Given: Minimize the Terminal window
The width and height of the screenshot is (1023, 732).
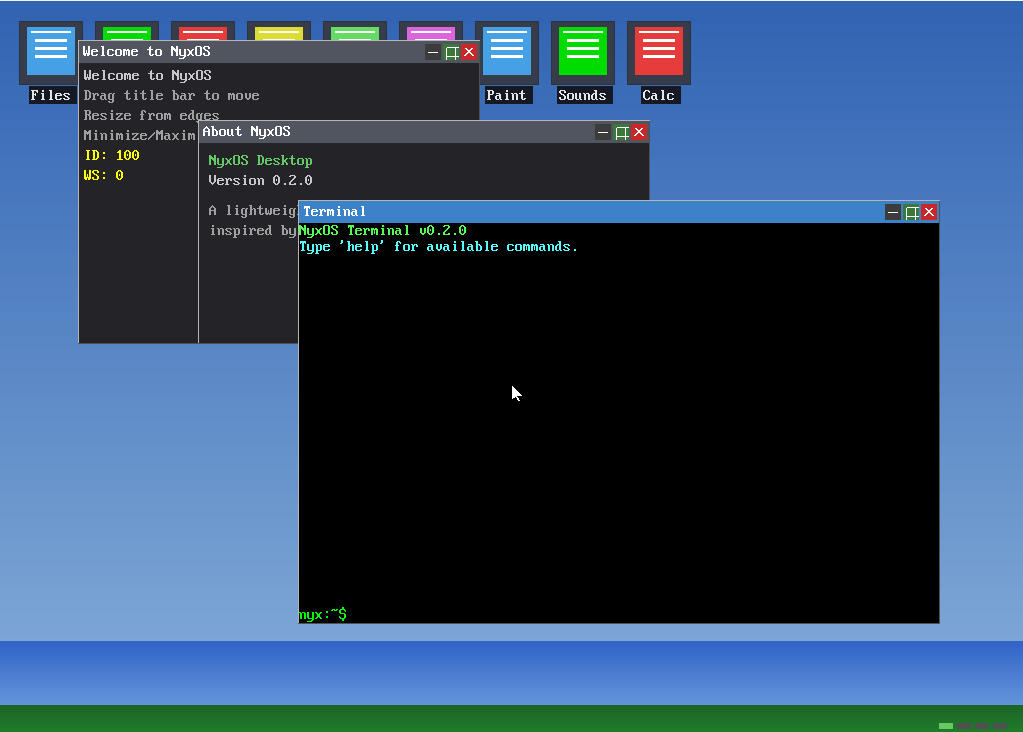Looking at the screenshot, I should click(893, 212).
